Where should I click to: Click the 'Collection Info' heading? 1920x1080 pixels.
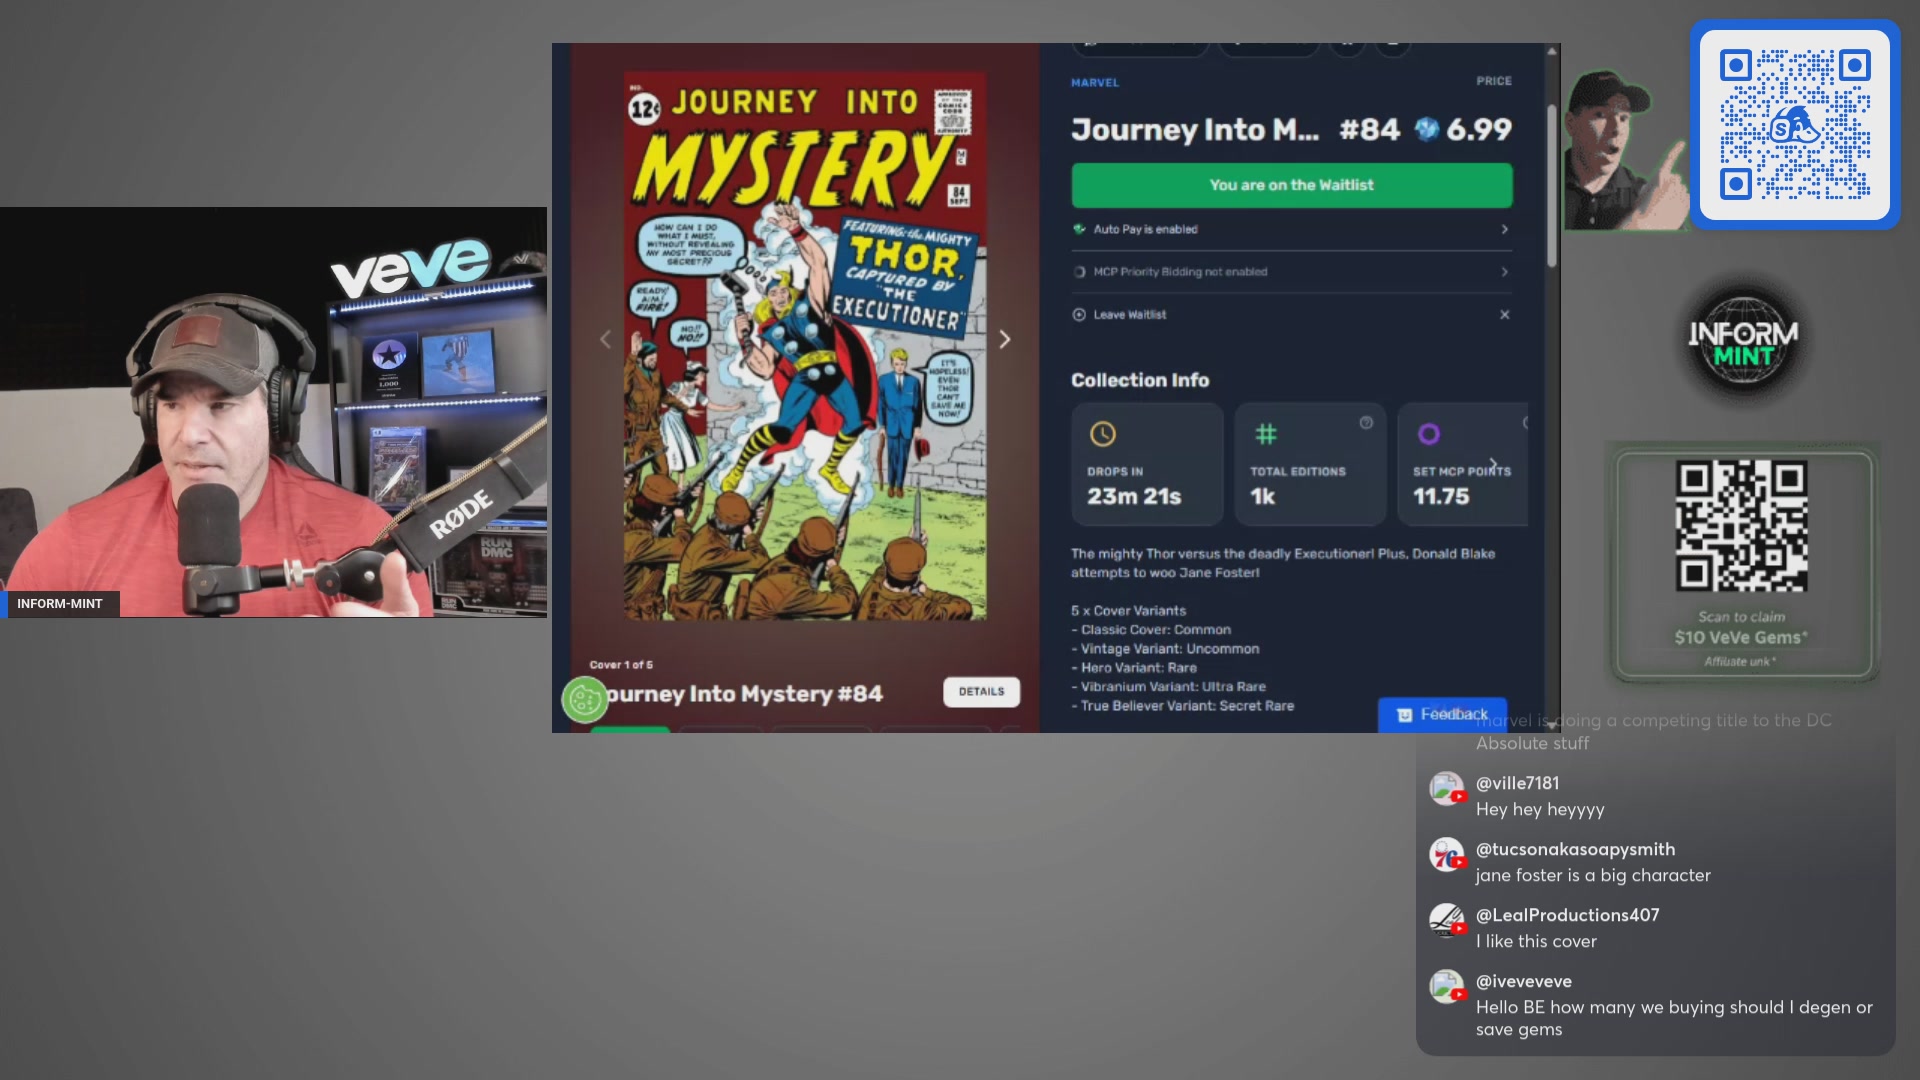[x=1140, y=380]
